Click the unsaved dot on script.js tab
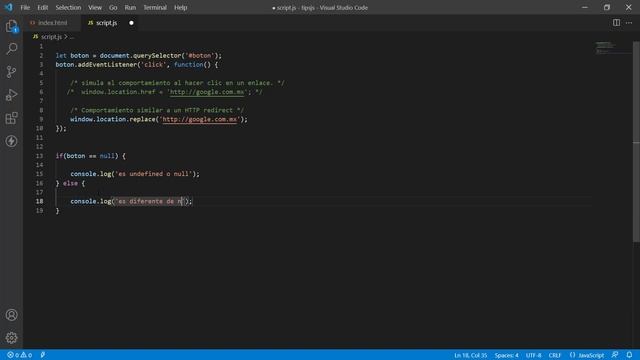The height and width of the screenshot is (360, 640). click(131, 23)
